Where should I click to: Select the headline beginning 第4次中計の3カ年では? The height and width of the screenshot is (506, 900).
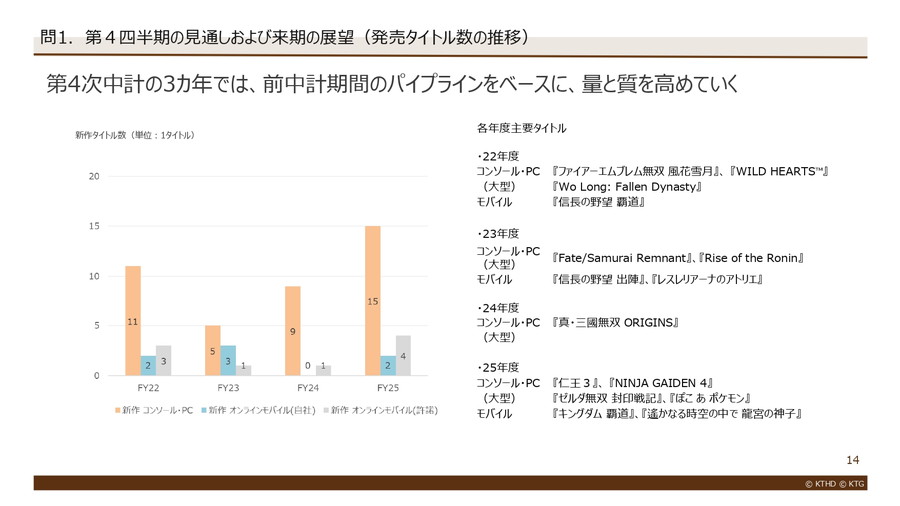(391, 84)
